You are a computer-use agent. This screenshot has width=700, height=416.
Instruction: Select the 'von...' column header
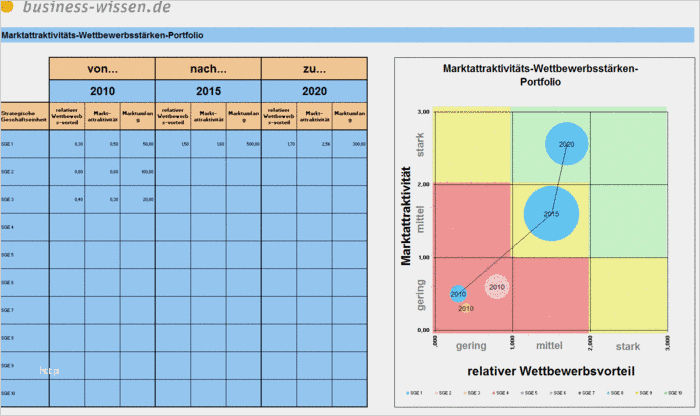pyautogui.click(x=102, y=69)
